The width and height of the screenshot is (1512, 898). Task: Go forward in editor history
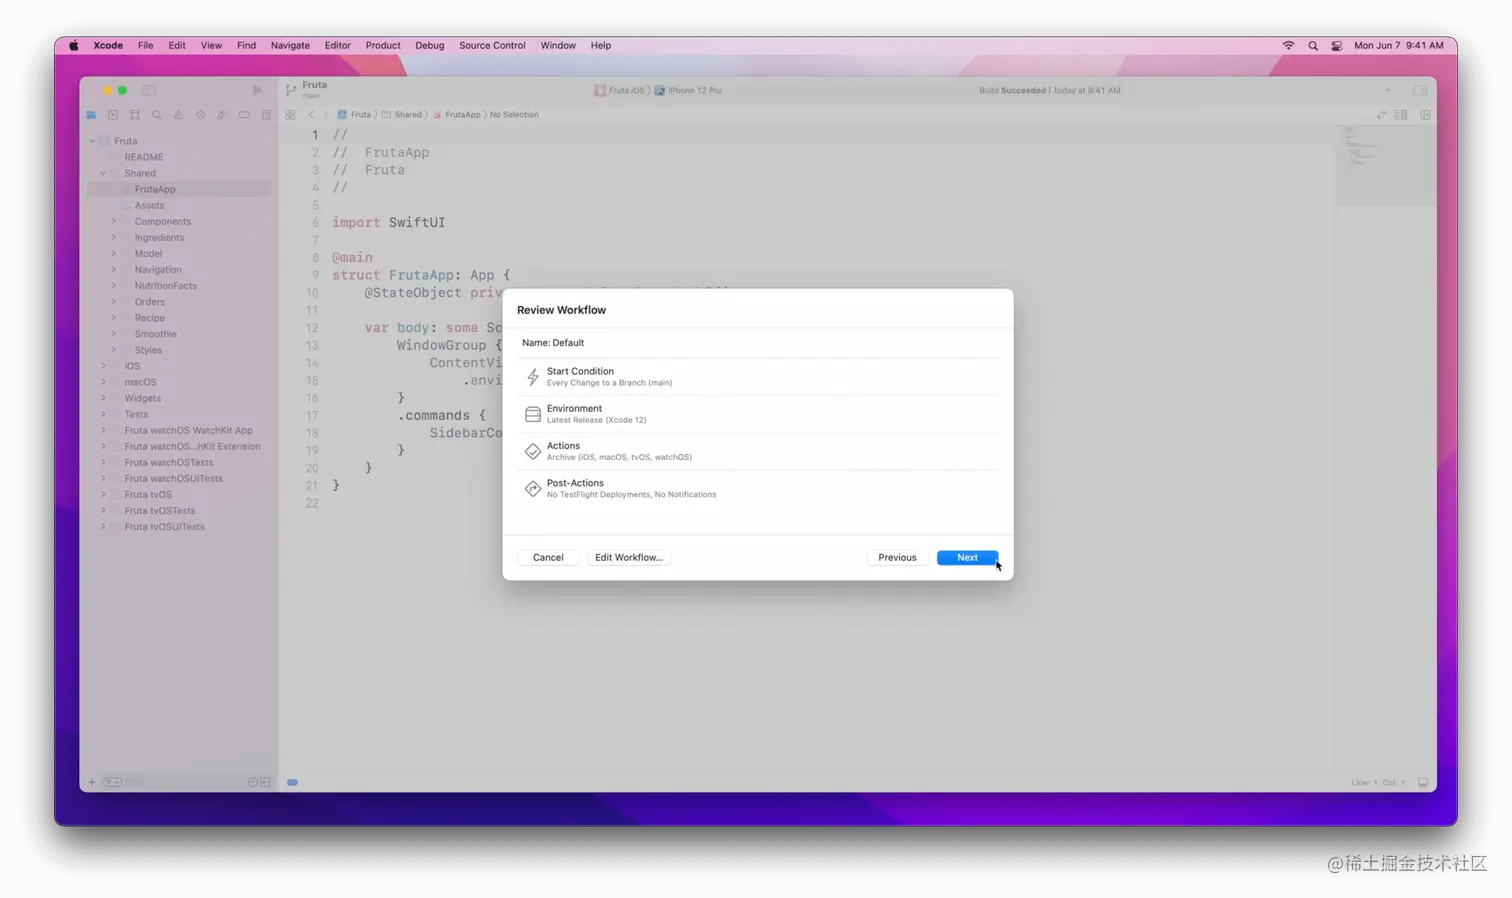coord(325,115)
